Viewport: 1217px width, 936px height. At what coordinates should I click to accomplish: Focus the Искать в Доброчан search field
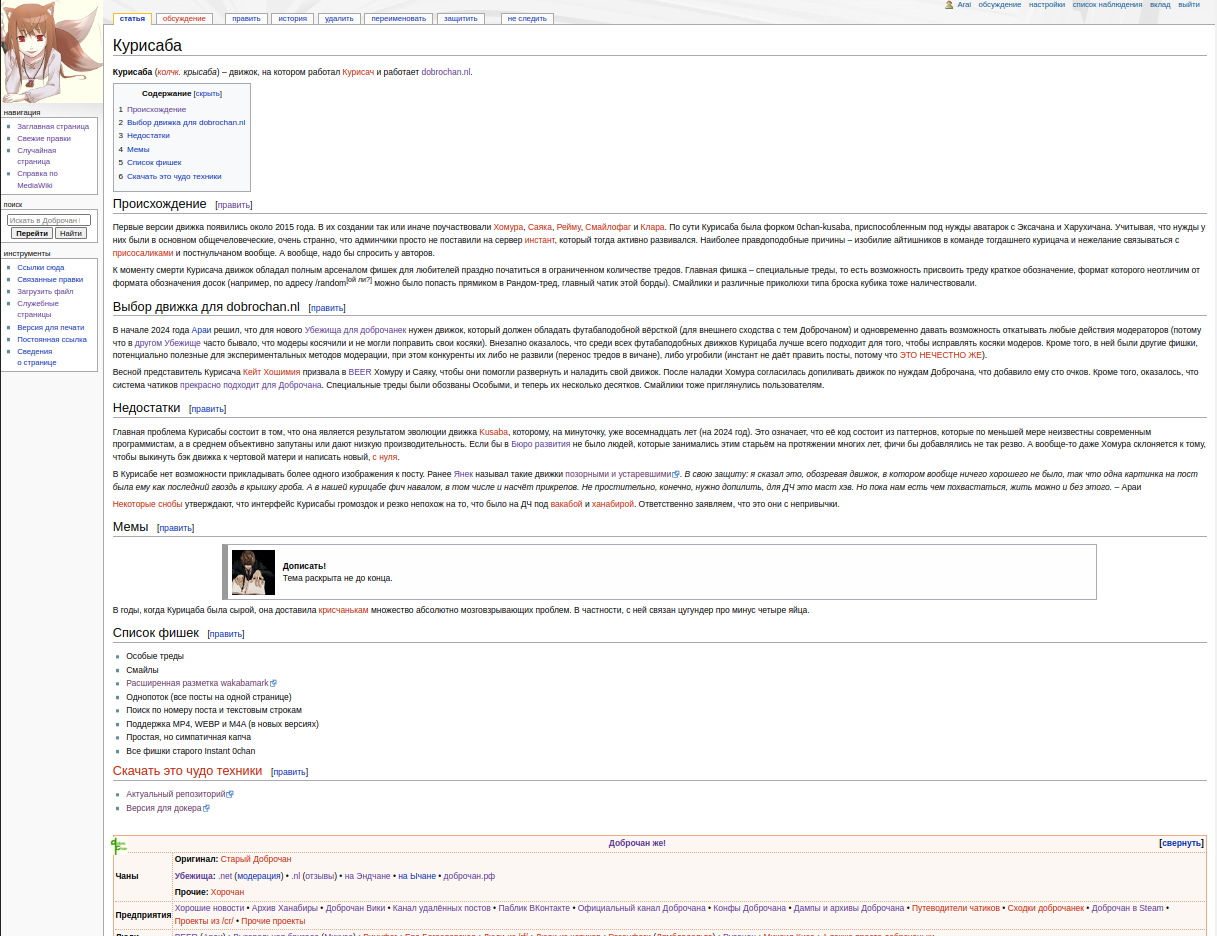(49, 220)
